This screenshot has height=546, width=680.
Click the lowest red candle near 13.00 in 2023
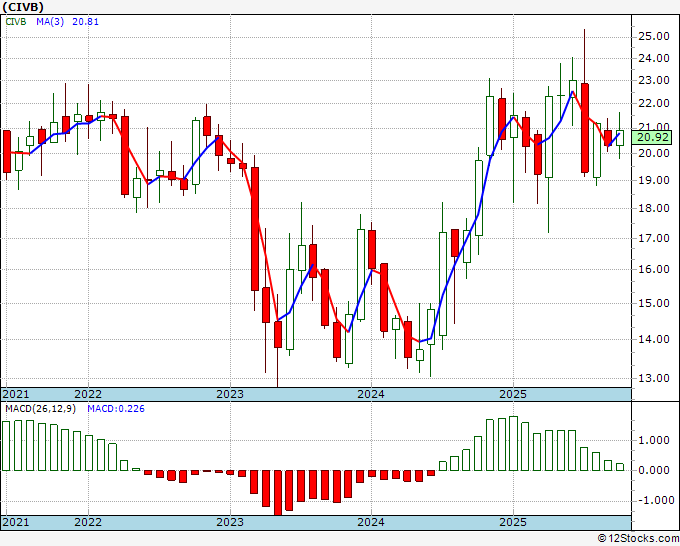[278, 334]
